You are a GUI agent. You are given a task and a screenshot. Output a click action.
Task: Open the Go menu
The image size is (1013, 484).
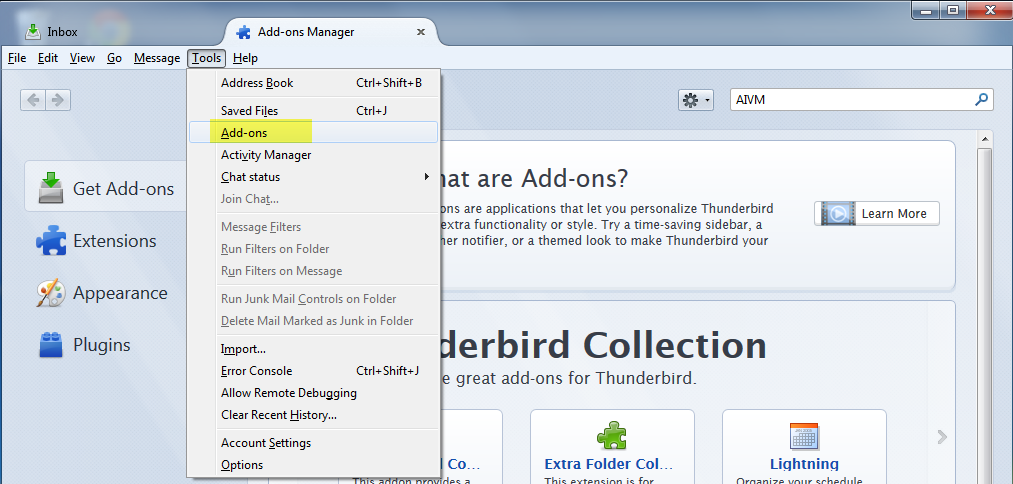(x=114, y=58)
